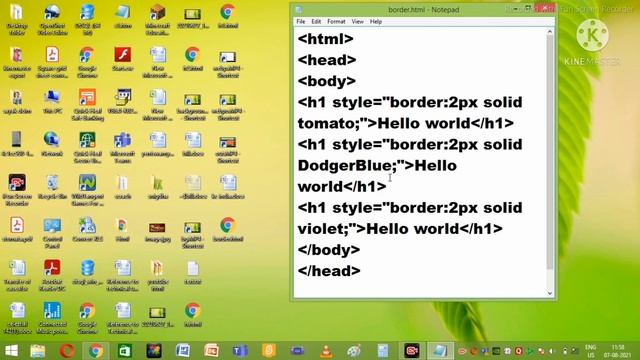Screen dimensions: 640x360
Task: Select the red Flash icon on desktop
Action: (x=122, y=58)
